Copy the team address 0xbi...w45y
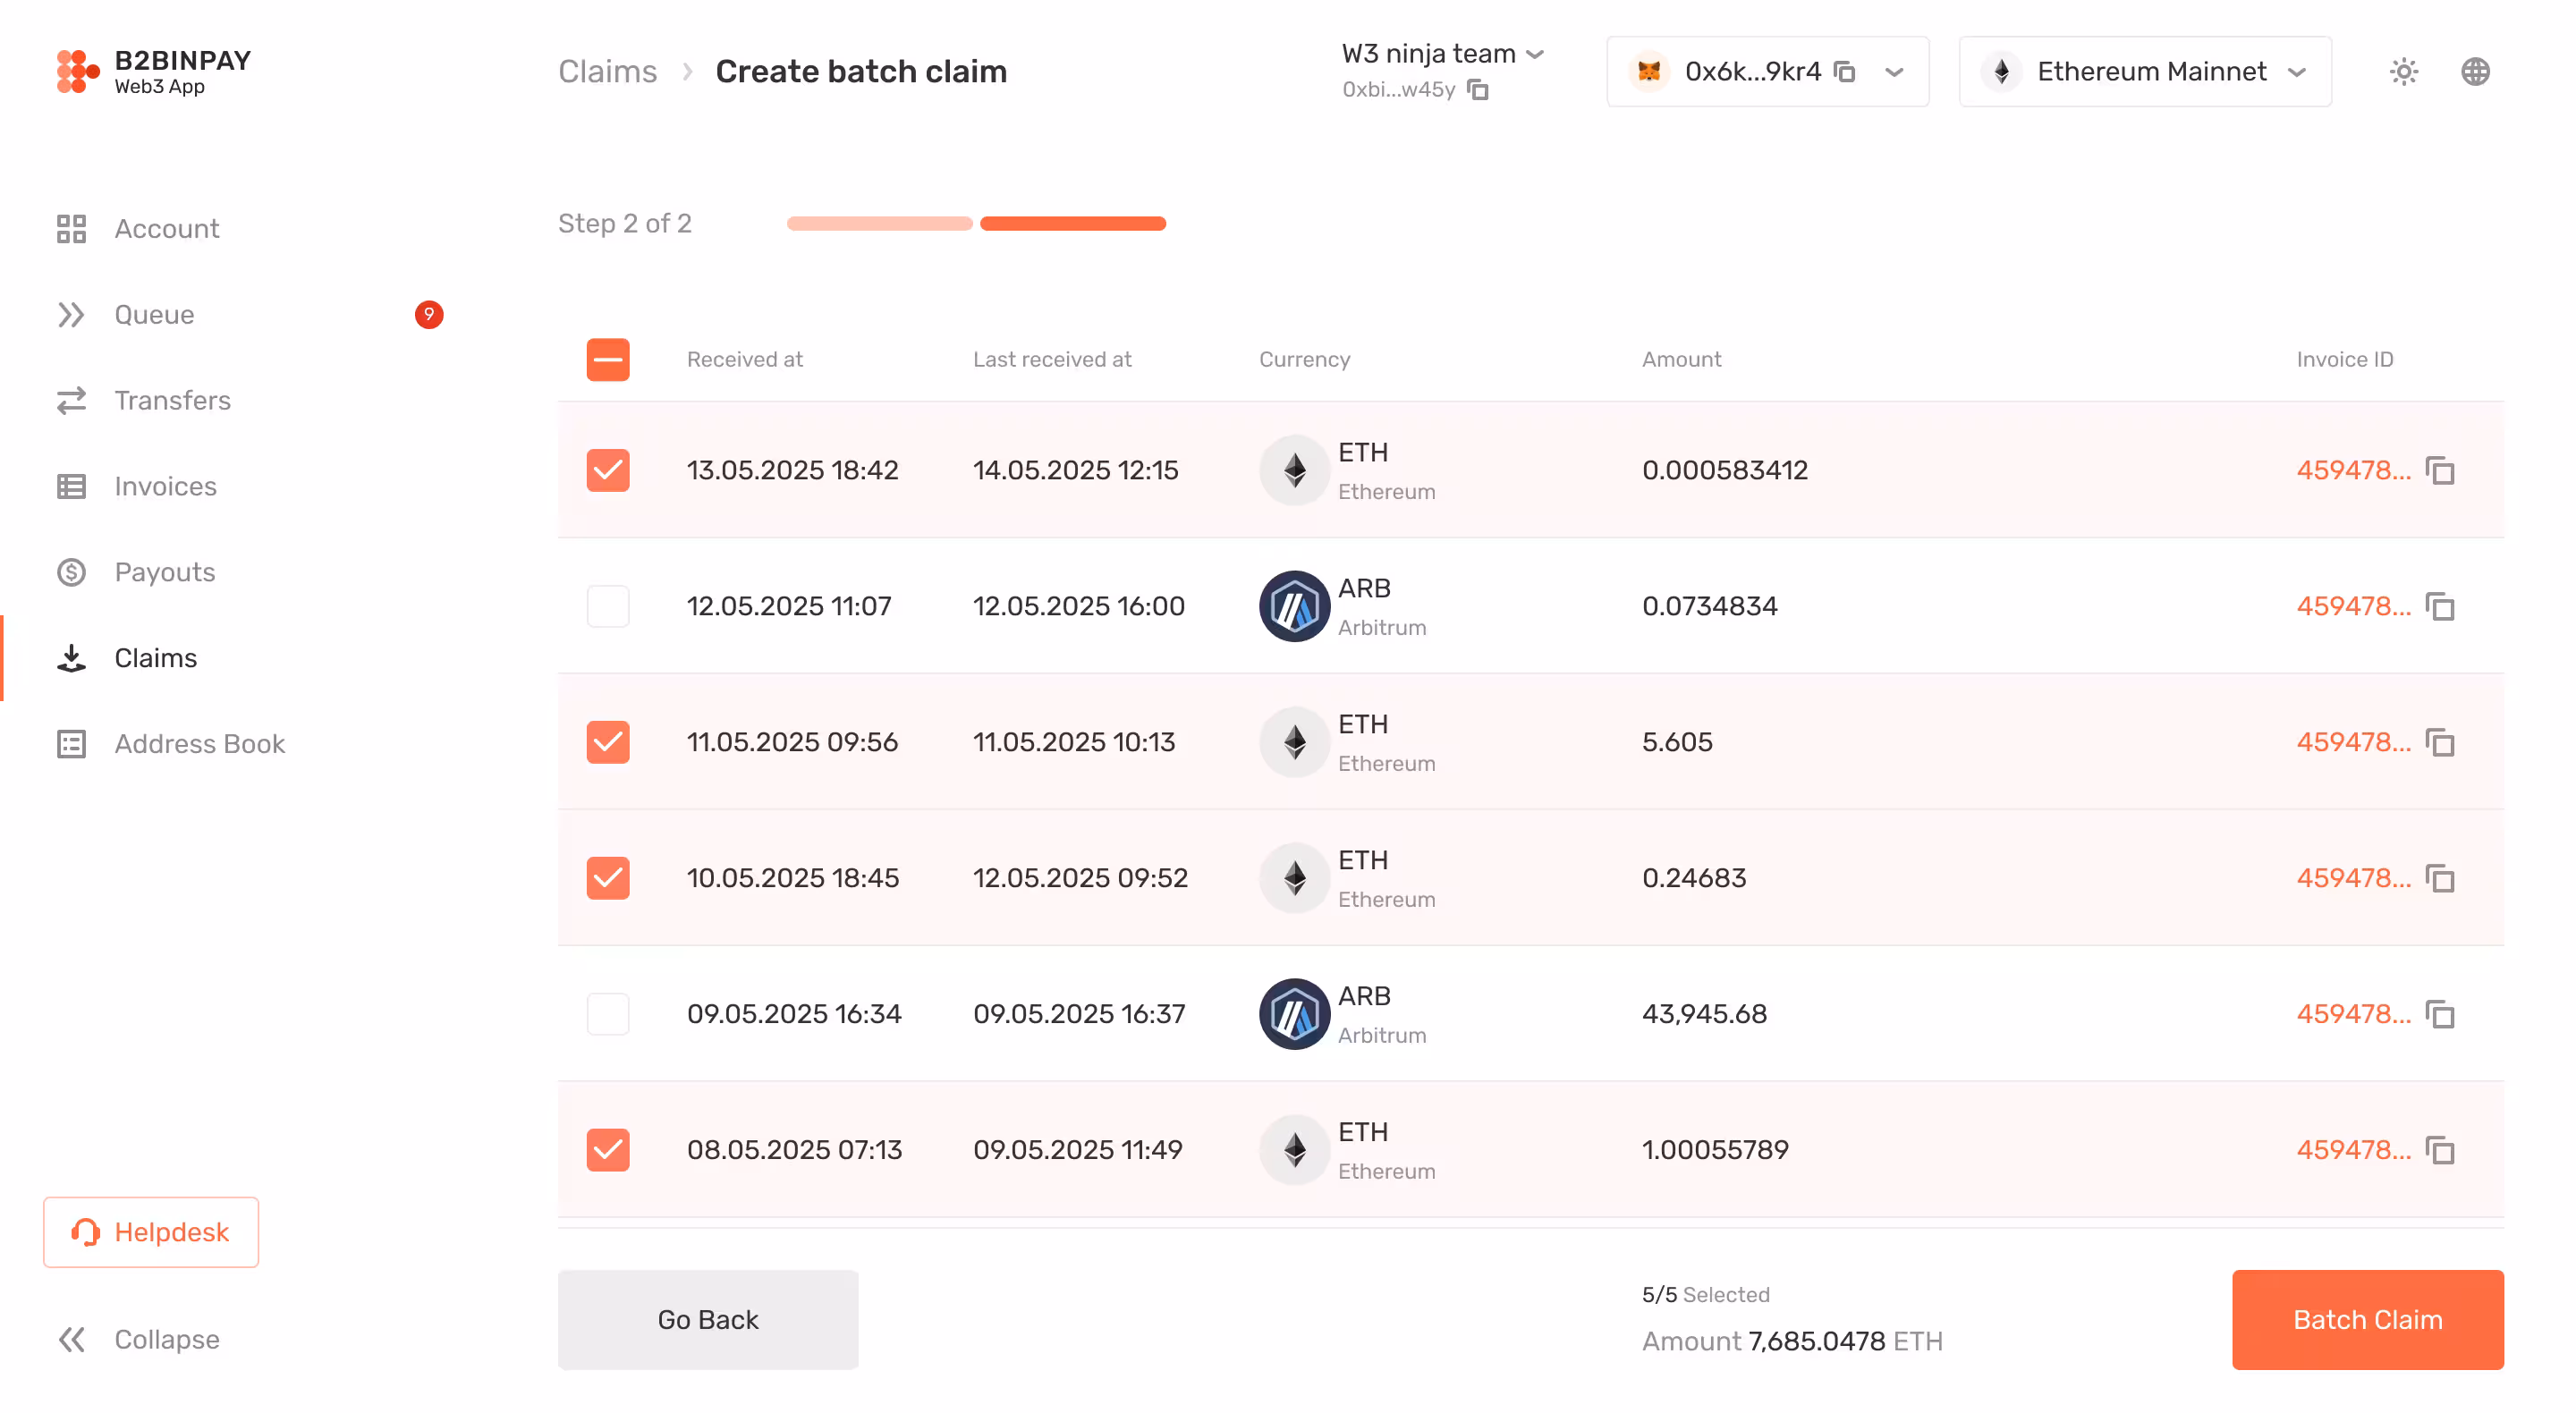The height and width of the screenshot is (1413, 2576). coord(1478,90)
